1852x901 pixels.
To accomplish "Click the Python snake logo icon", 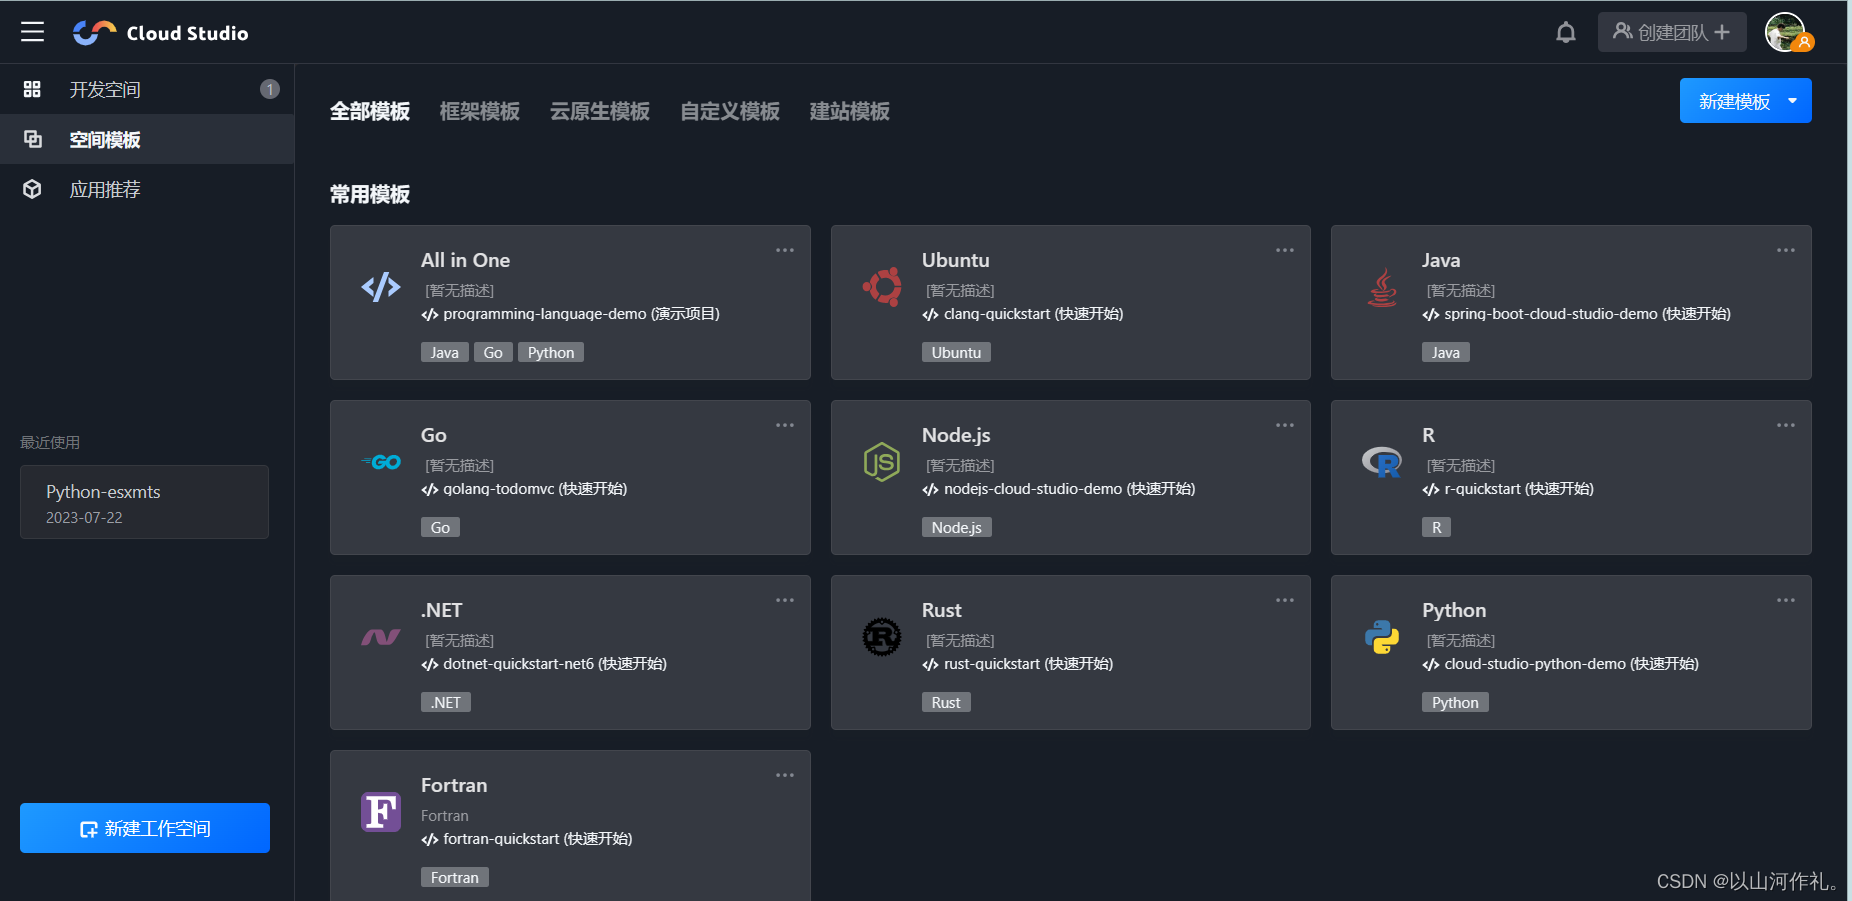I will [x=1382, y=637].
